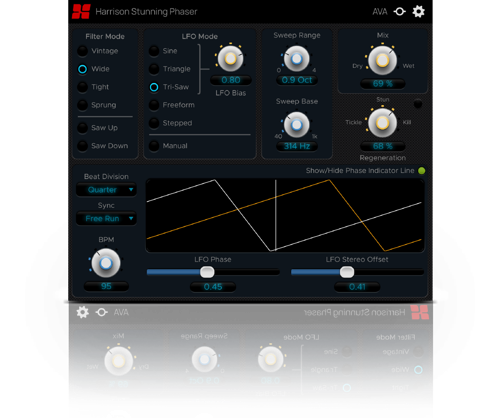Click the LFO waveform display
Image resolution: width=500 pixels, height=418 pixels.
285,215
